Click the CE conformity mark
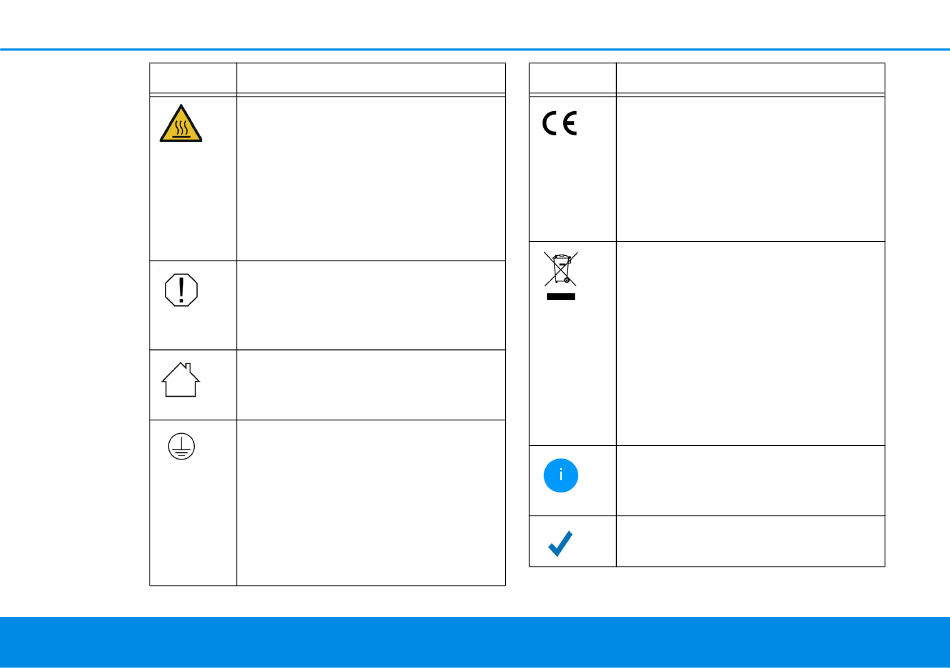The width and height of the screenshot is (950, 668). pos(560,123)
